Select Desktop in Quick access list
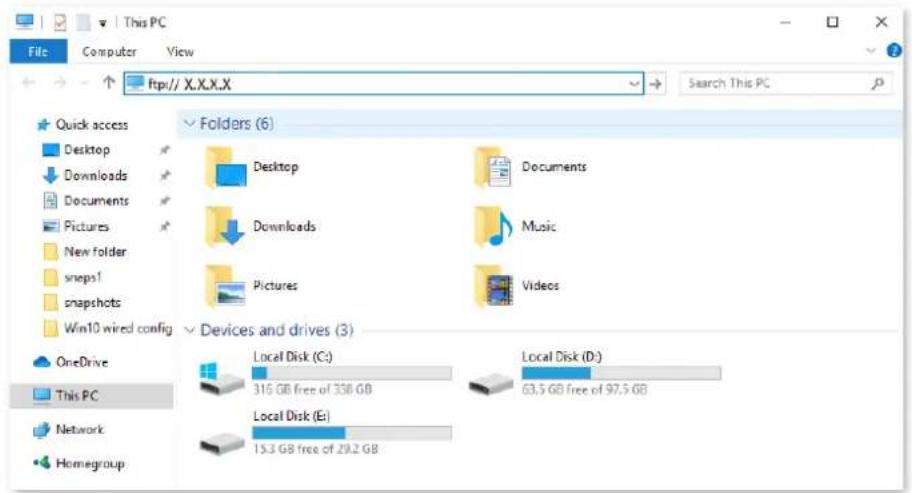This screenshot has width=912, height=493. (87, 150)
